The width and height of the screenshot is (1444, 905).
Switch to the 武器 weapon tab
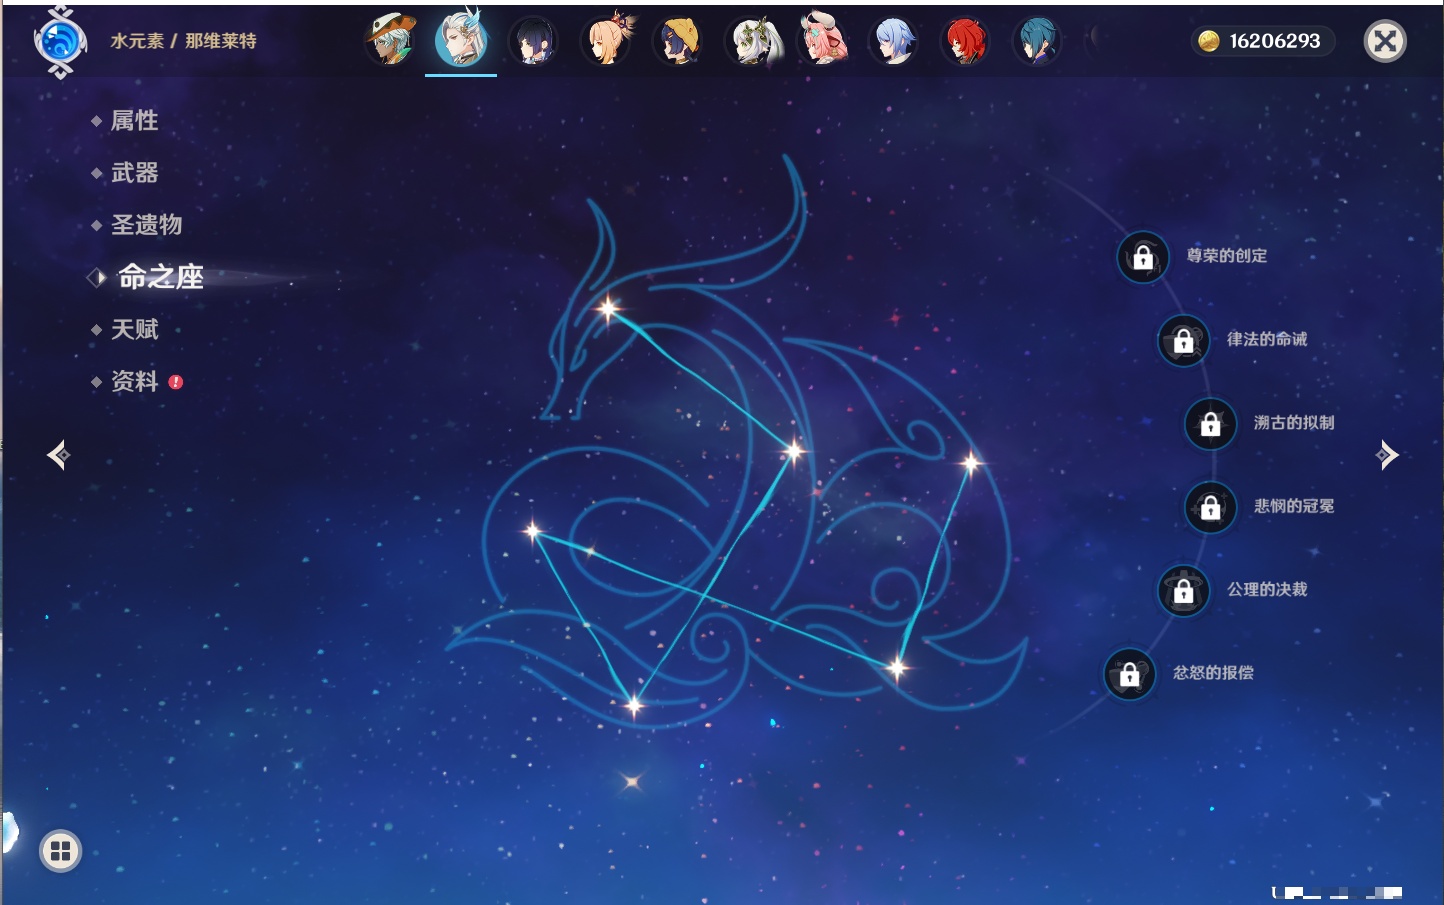[134, 173]
